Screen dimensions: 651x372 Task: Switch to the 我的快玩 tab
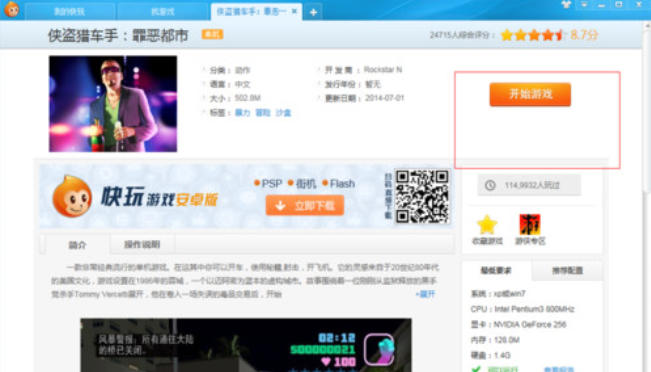pos(70,12)
